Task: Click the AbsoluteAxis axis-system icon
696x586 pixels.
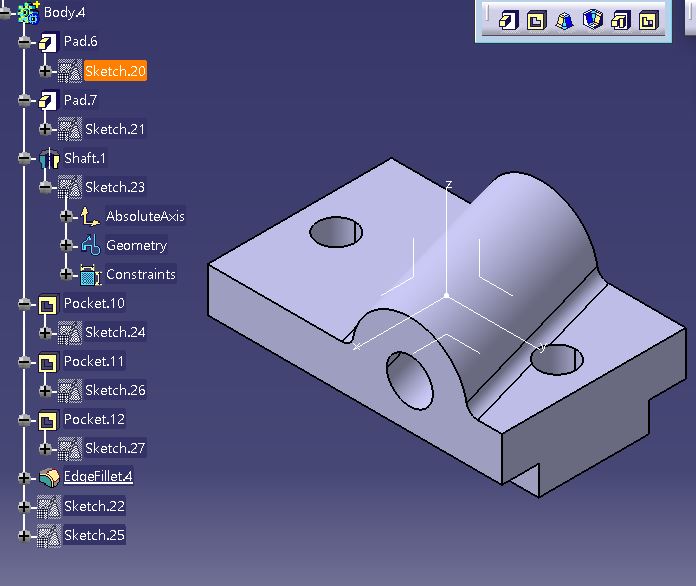Action: click(x=90, y=216)
